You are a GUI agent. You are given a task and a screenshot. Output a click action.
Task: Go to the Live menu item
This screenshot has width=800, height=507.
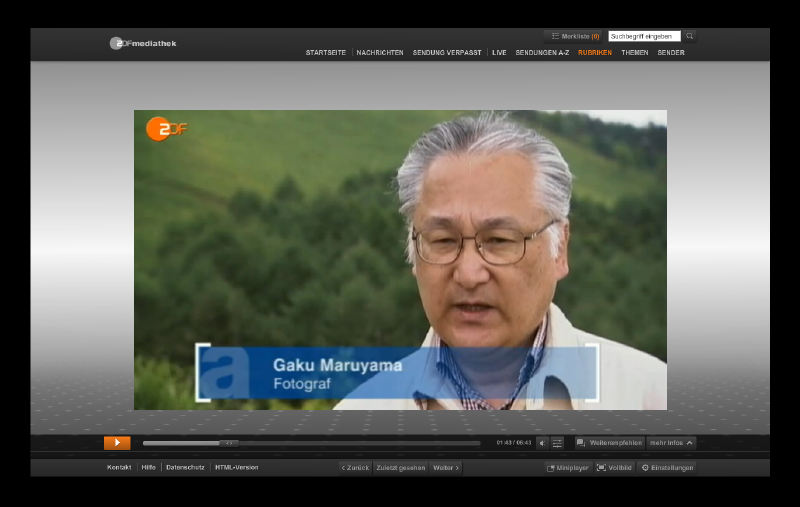click(x=499, y=53)
